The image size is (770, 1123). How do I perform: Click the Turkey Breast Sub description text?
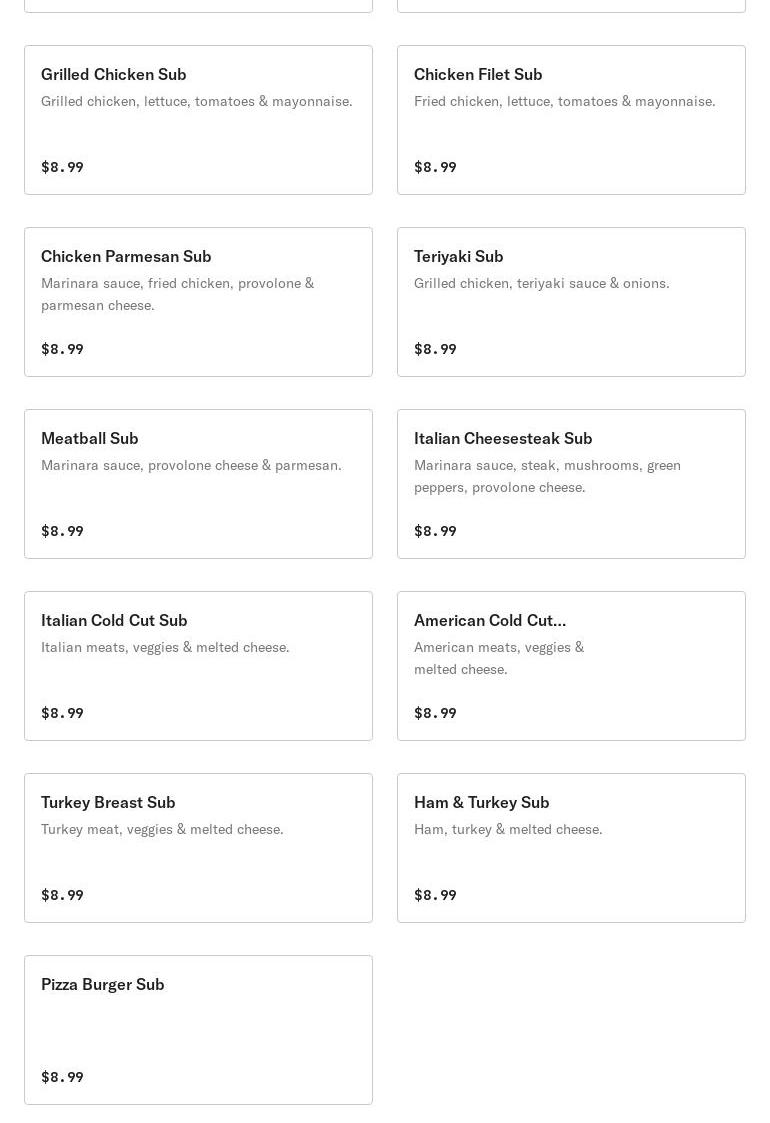162,829
